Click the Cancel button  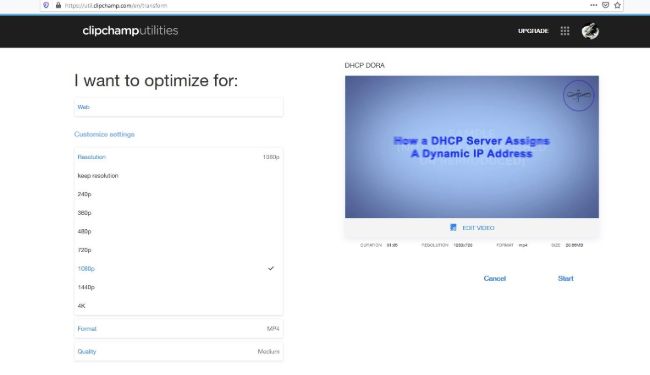pyautogui.click(x=495, y=278)
